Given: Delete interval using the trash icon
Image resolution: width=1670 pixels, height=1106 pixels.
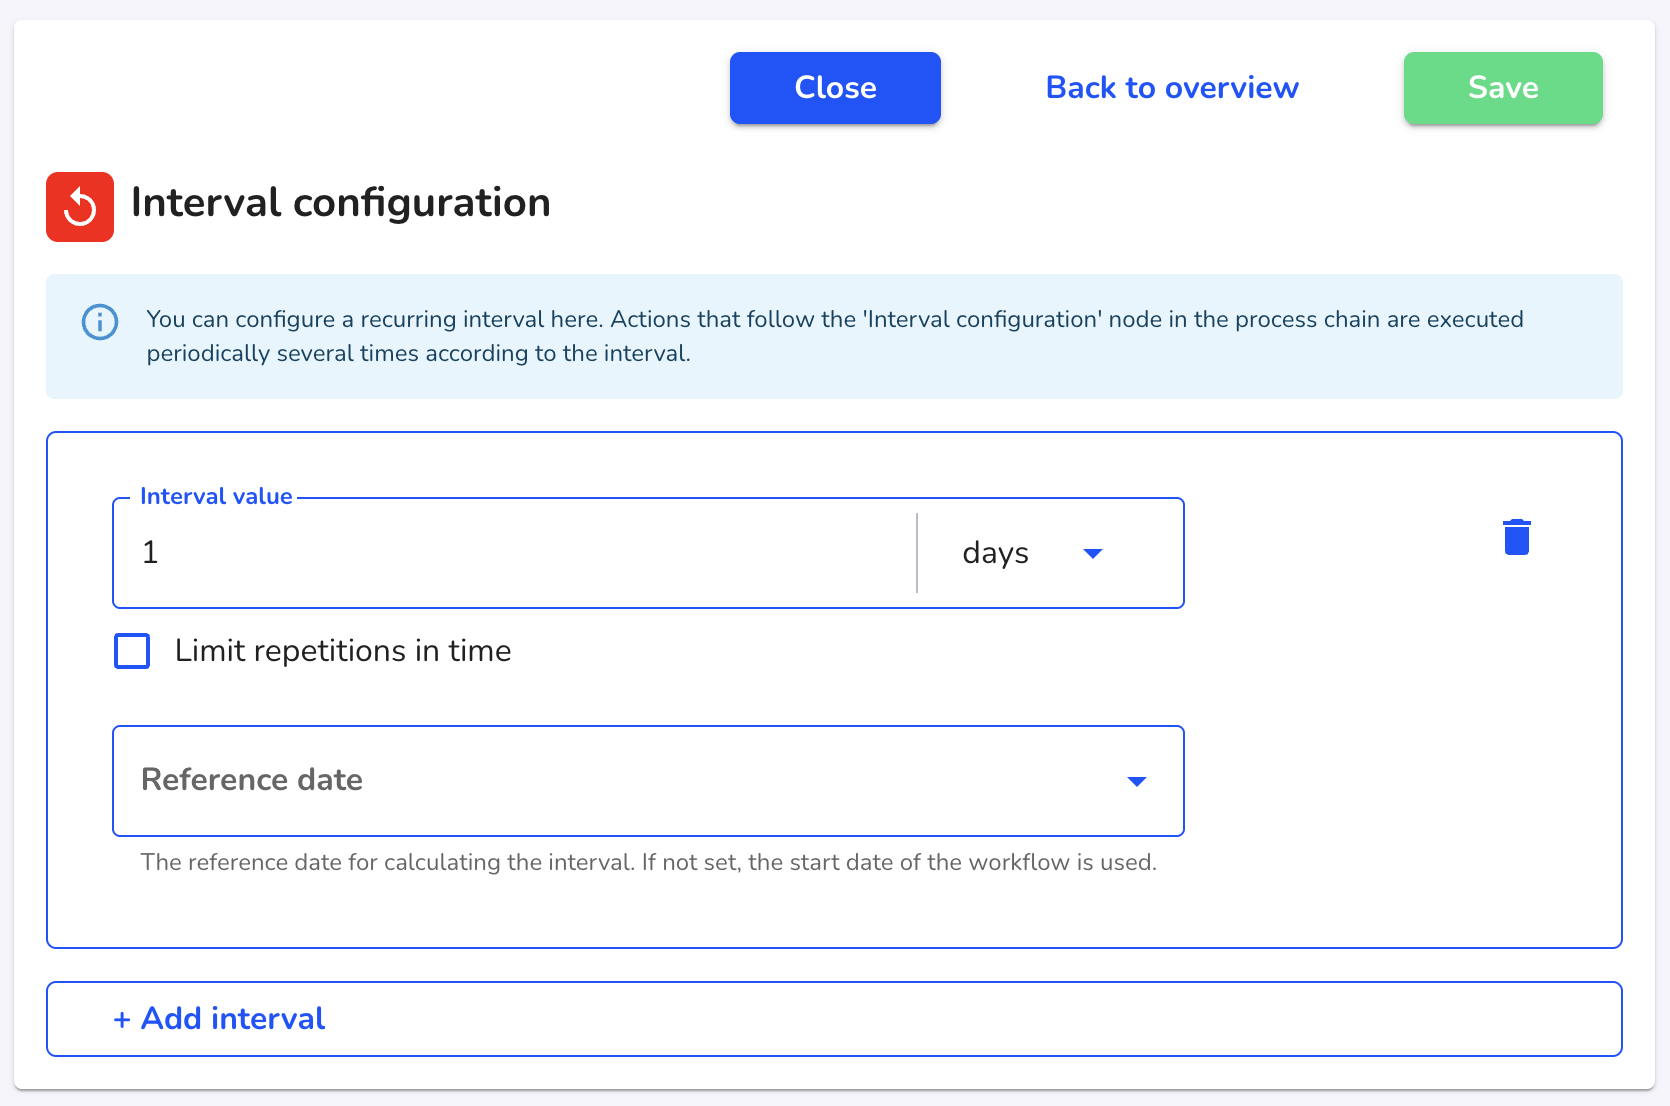Looking at the screenshot, I should pos(1517,537).
